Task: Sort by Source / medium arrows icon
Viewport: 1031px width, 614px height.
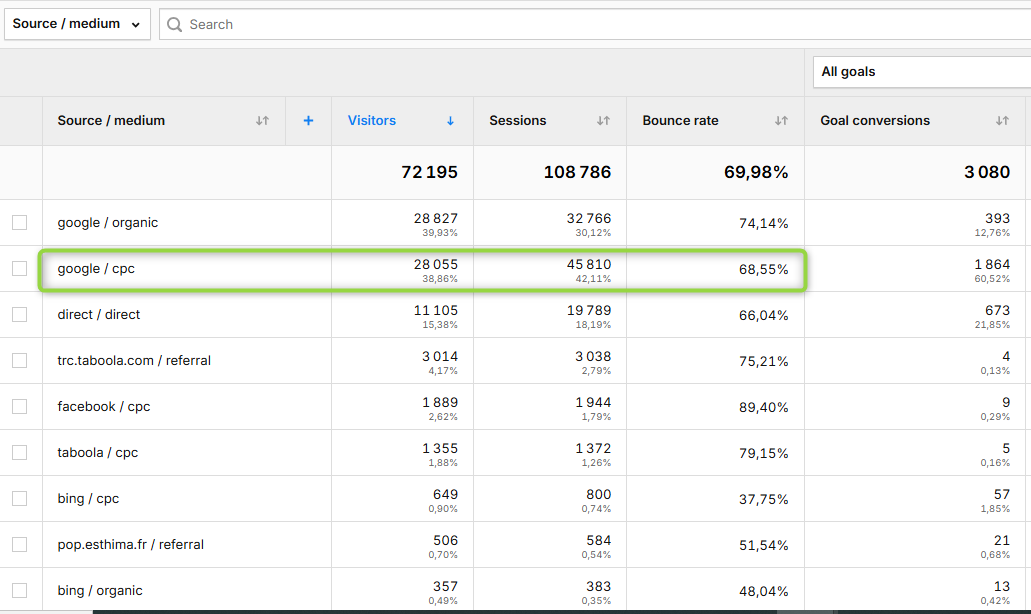Action: point(262,121)
